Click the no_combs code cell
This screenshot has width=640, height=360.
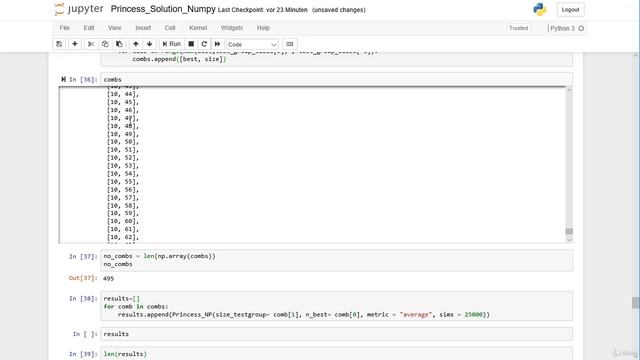(x=336, y=260)
